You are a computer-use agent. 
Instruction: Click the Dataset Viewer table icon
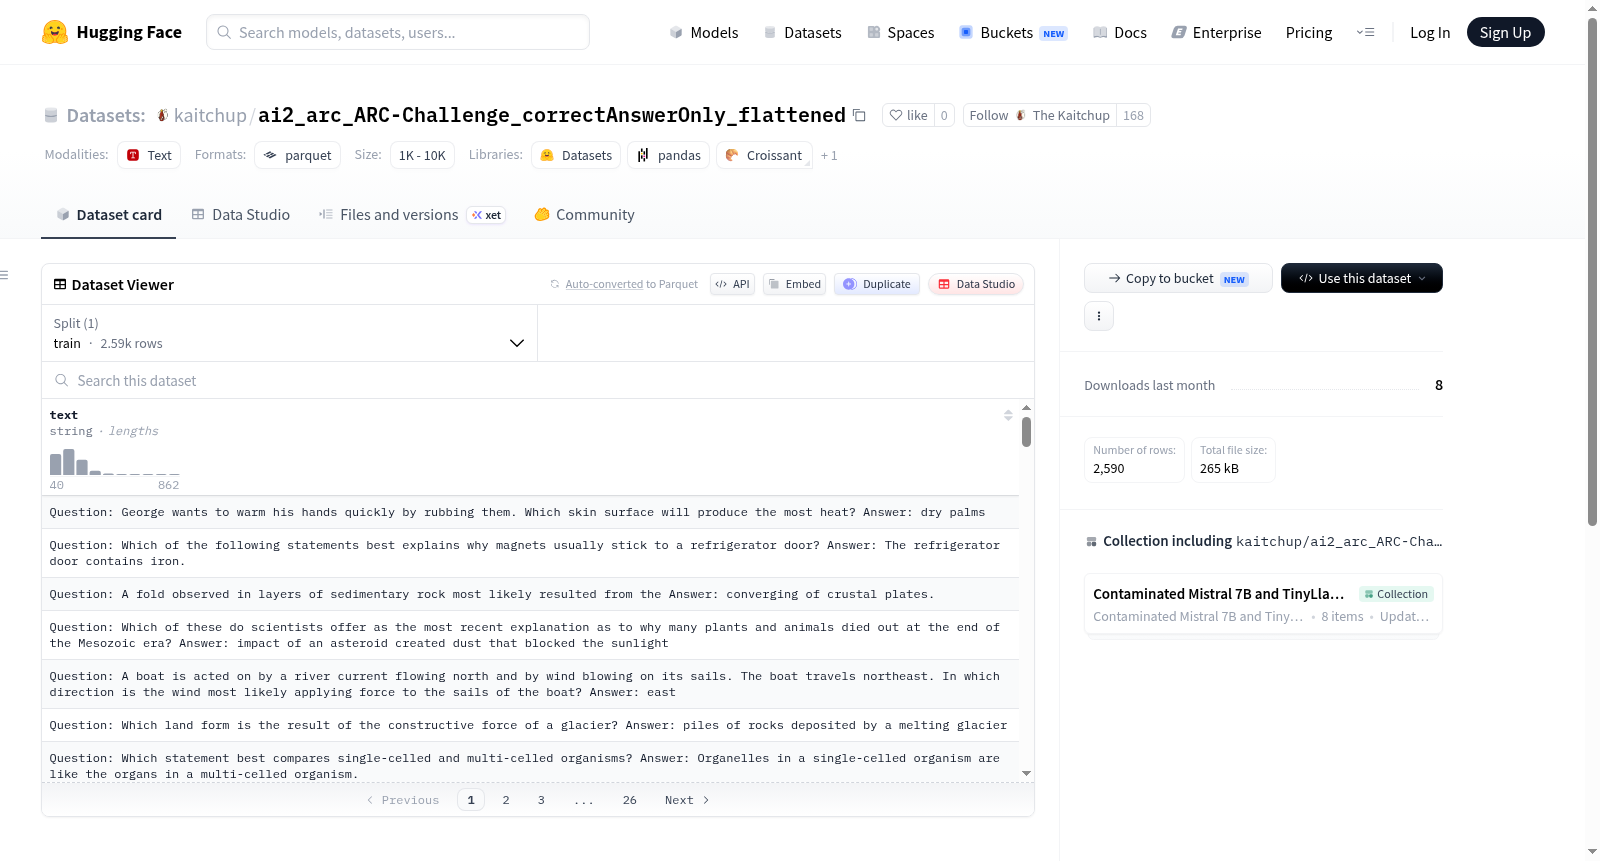(60, 284)
